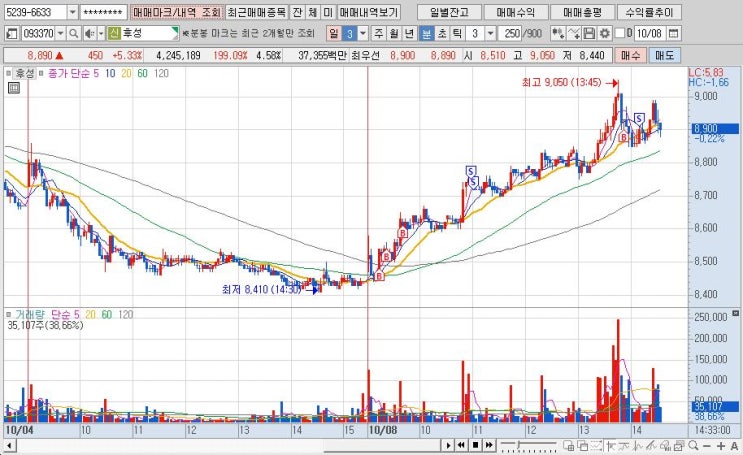
Task: Click the green 신 badge next to 후성
Action: point(114,33)
